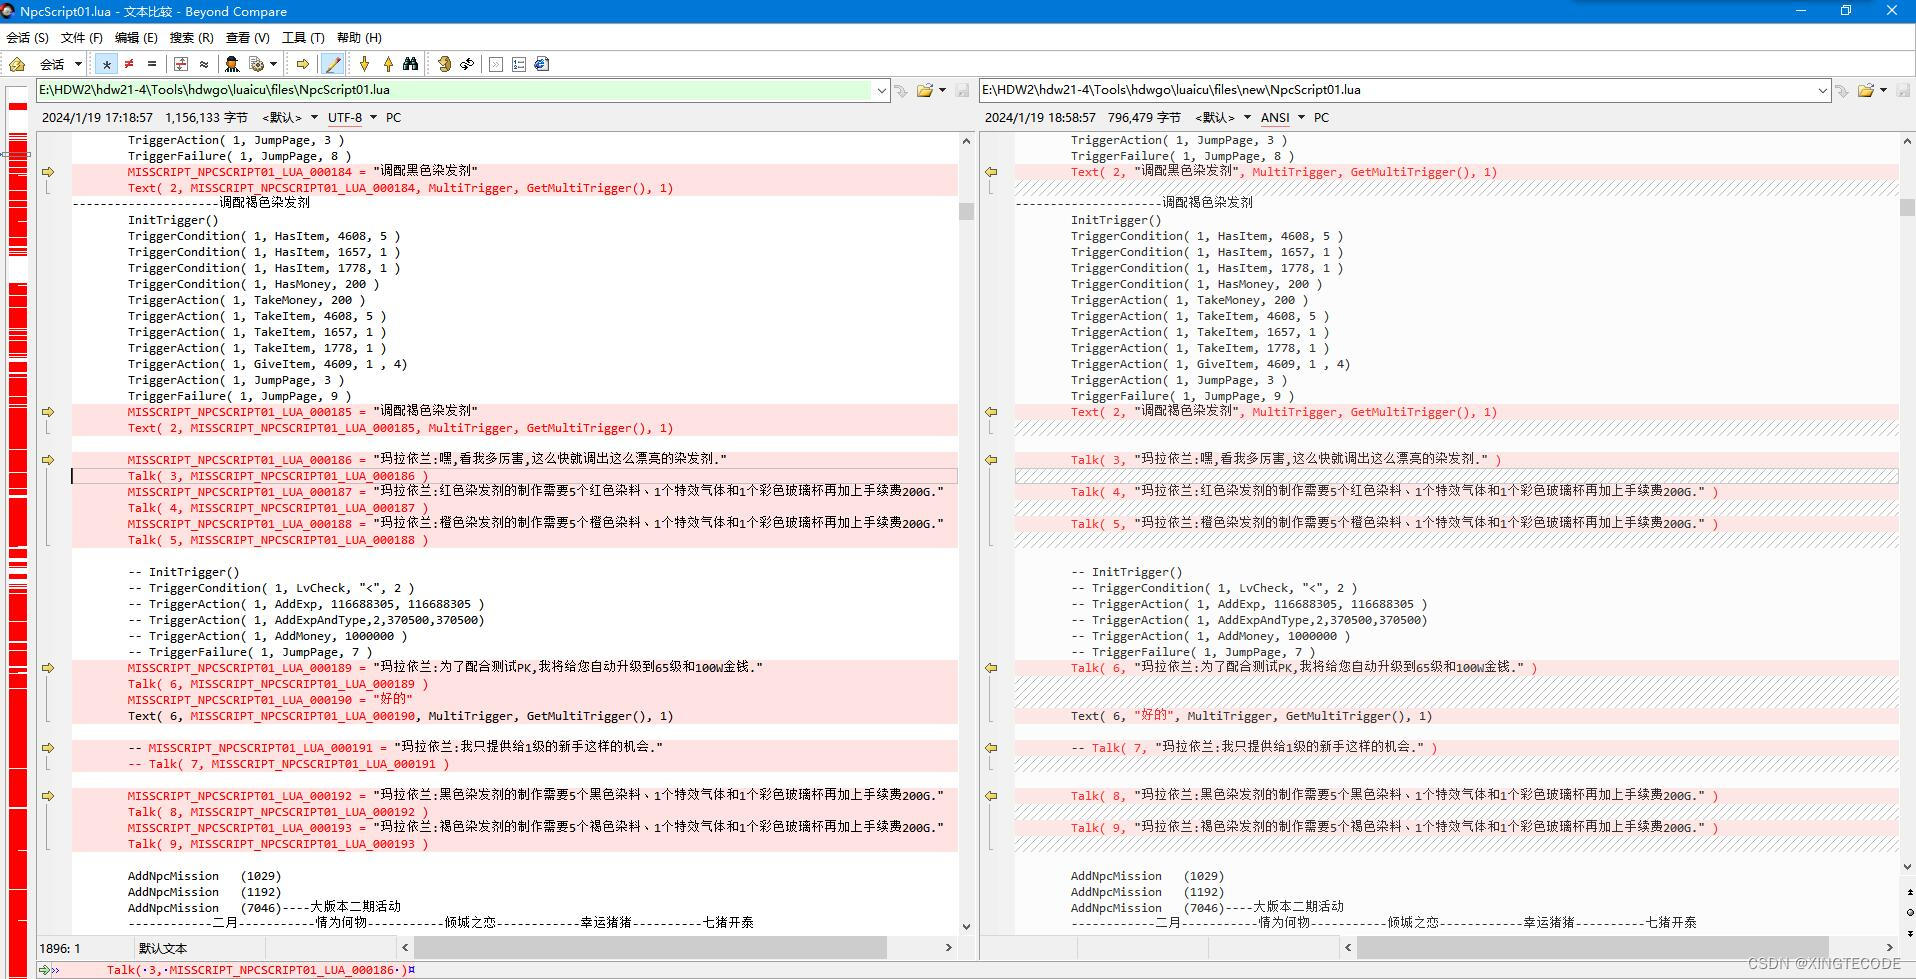Screen dimensions: 1916x979
Task: Toggle Ignore Minor differences approx button
Action: tap(204, 64)
